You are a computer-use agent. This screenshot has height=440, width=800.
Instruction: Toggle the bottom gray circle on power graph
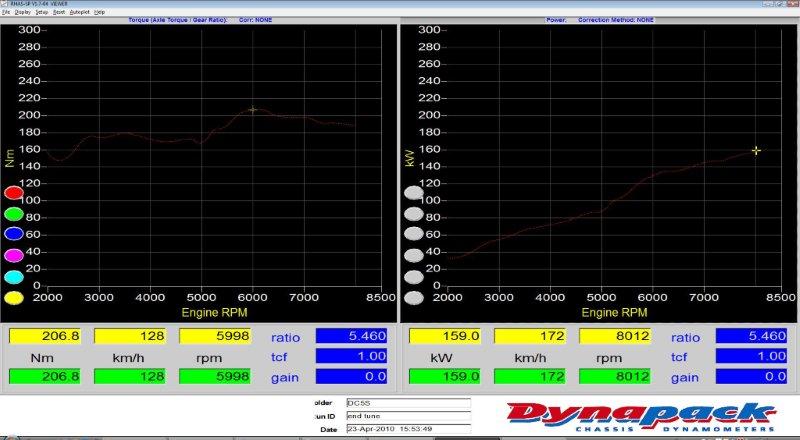pyautogui.click(x=413, y=297)
